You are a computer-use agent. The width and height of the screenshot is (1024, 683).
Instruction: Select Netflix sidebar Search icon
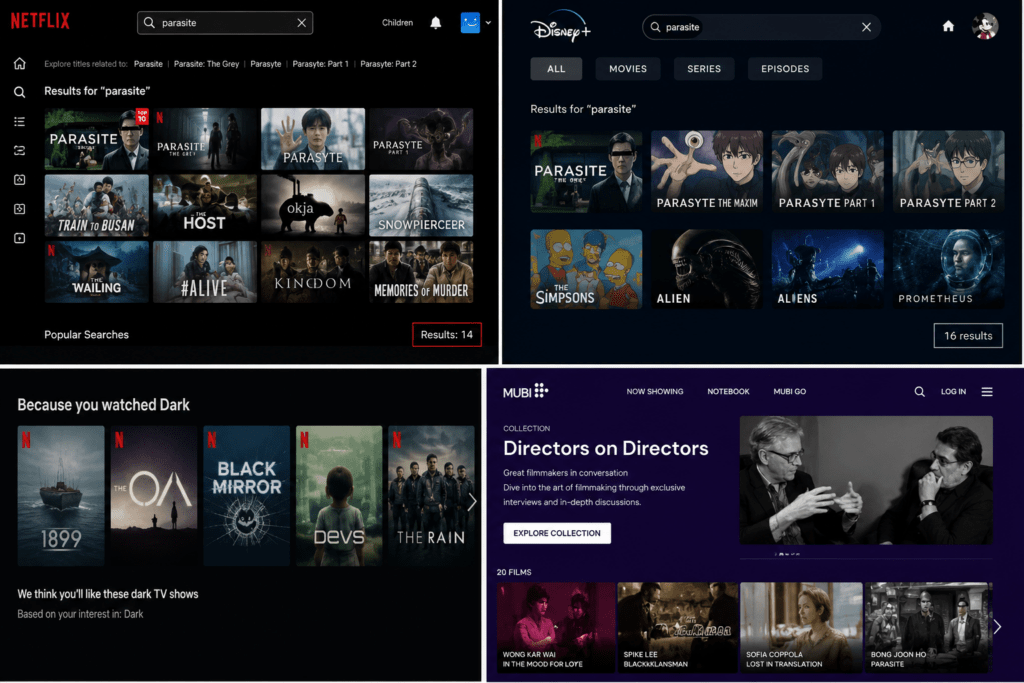pos(20,92)
